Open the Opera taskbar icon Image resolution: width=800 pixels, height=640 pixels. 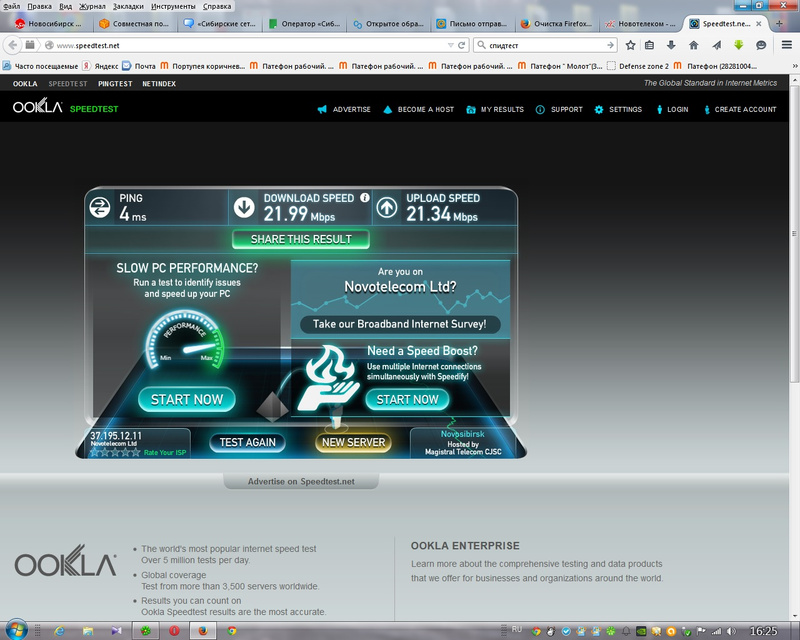174,631
